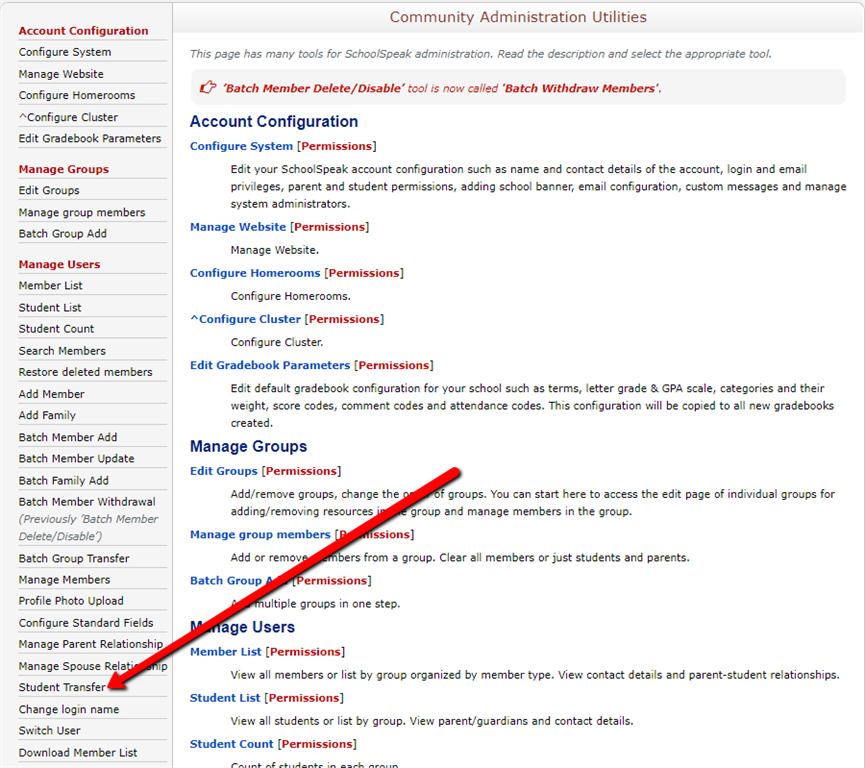Open Manage Parent Relationship in the sidebar
865x768 pixels.
coord(90,644)
